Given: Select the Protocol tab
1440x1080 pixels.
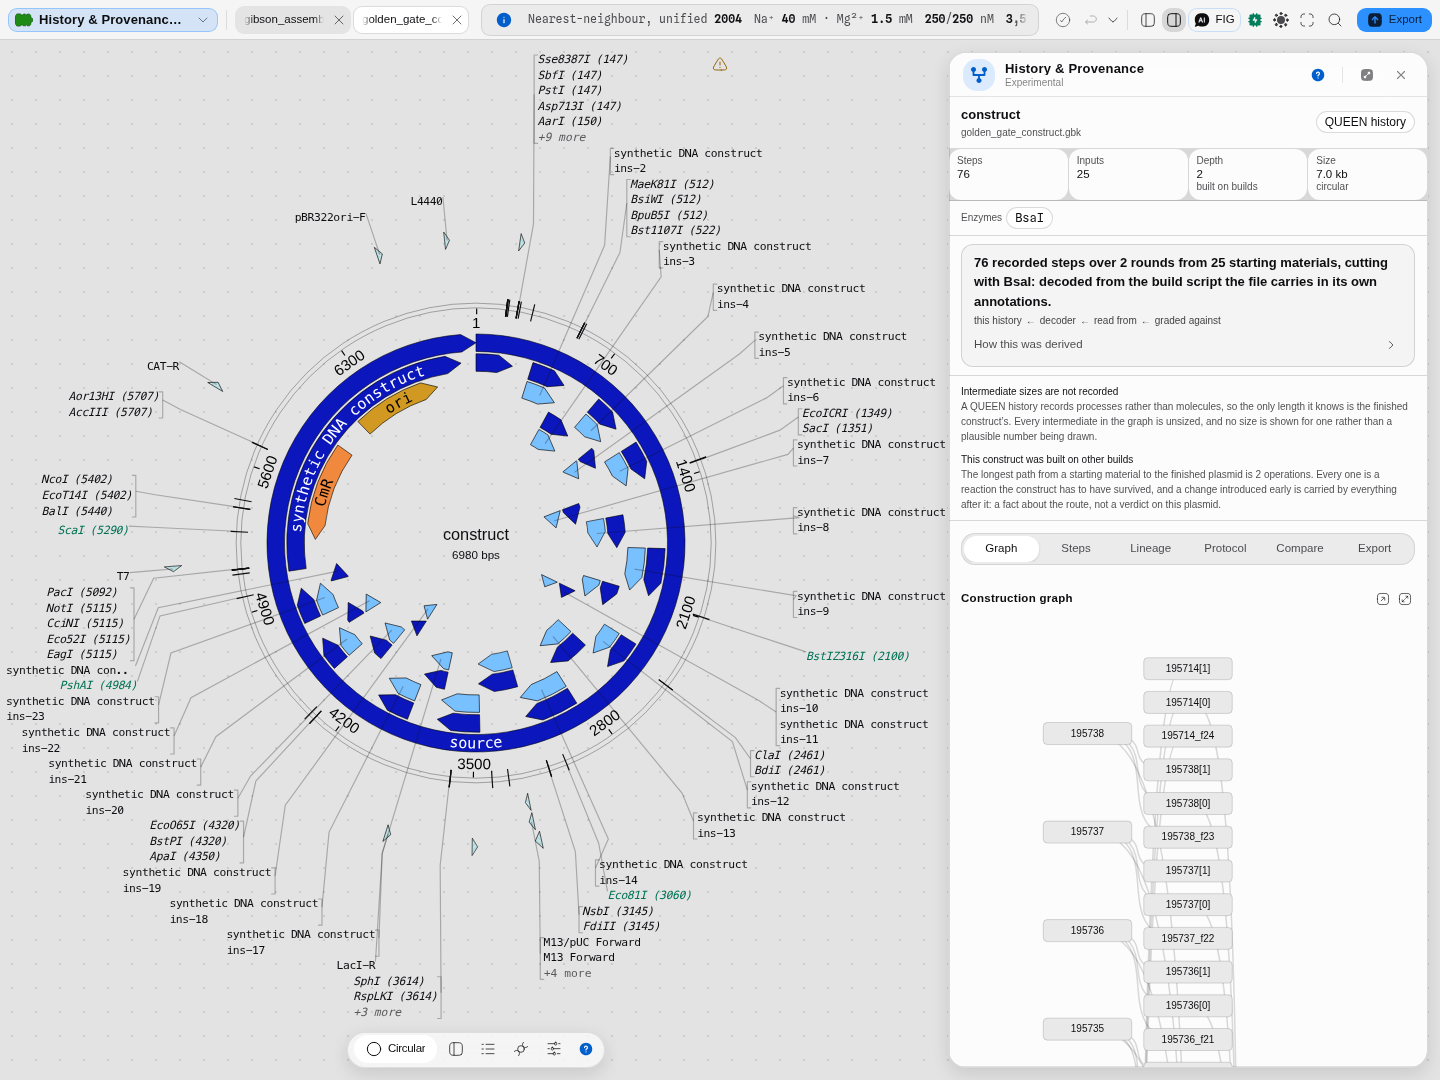Looking at the screenshot, I should click(1225, 549).
